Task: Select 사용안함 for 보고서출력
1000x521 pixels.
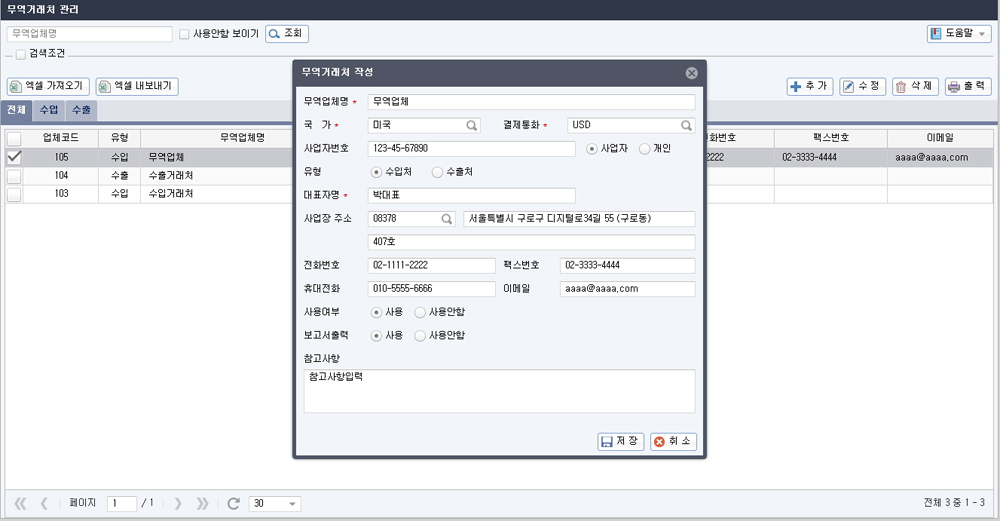Action: pyautogui.click(x=420, y=335)
